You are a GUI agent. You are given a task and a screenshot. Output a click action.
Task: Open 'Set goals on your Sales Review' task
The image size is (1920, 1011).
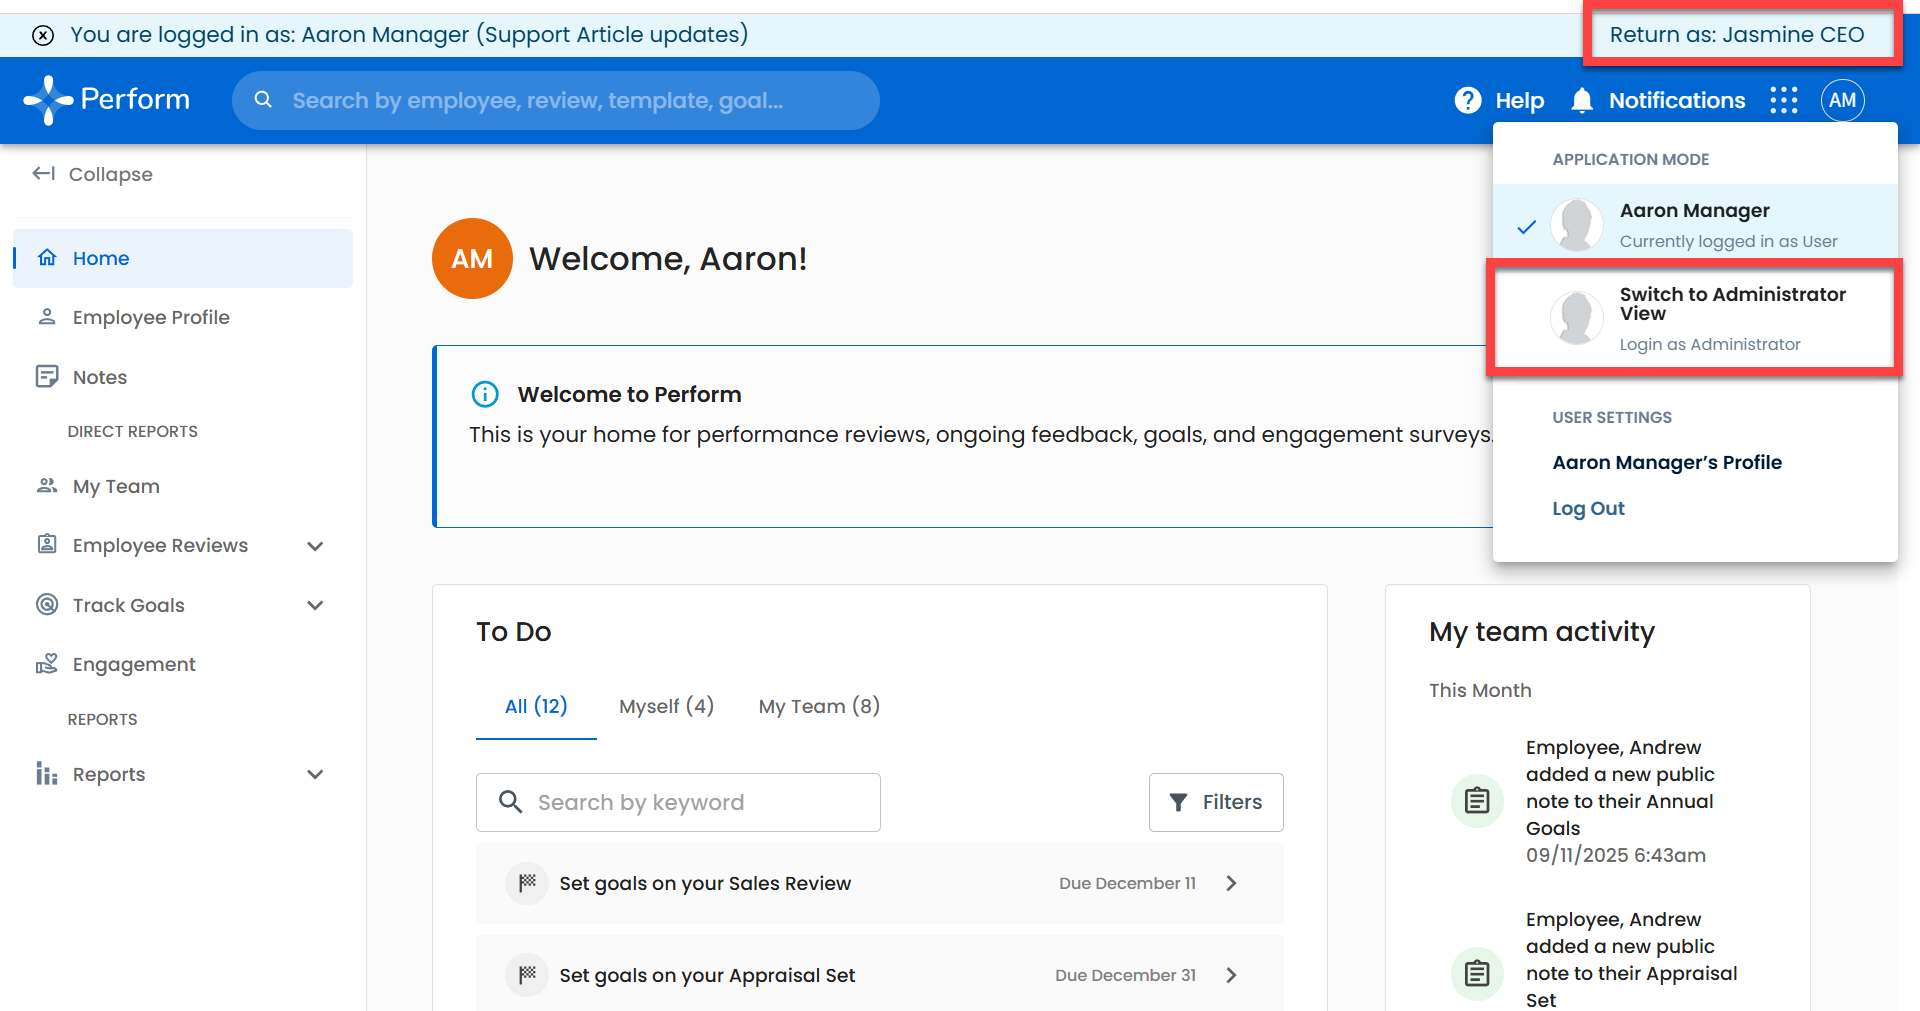[880, 883]
